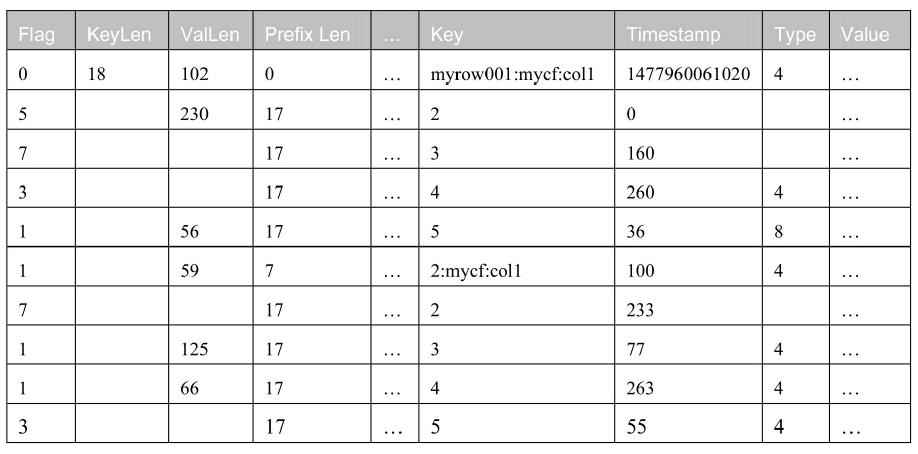Screen dimensions: 918x454
Task: Select the Type 8 cell
Action: click(796, 227)
